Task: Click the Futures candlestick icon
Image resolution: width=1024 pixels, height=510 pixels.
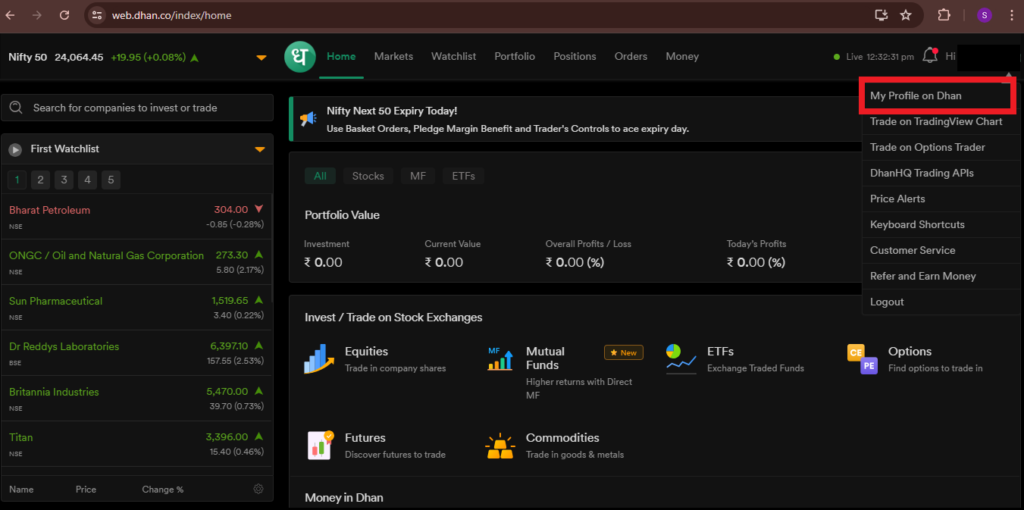Action: point(320,445)
